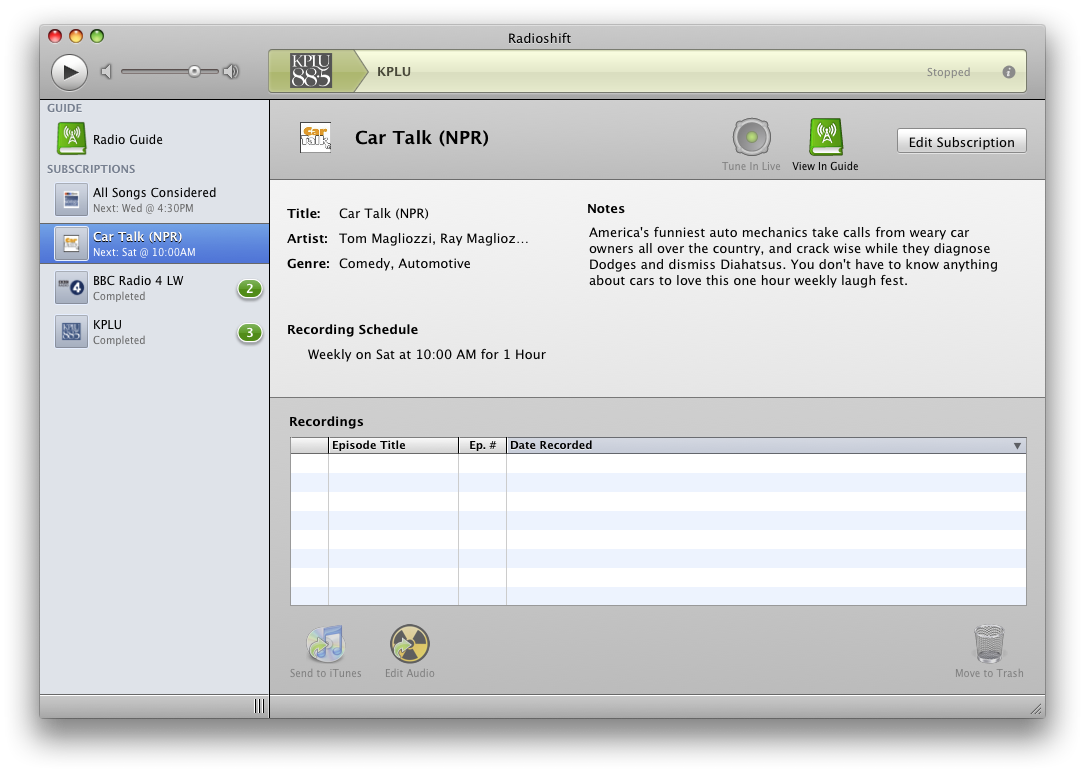Click the Send to iTunes icon

pos(326,645)
